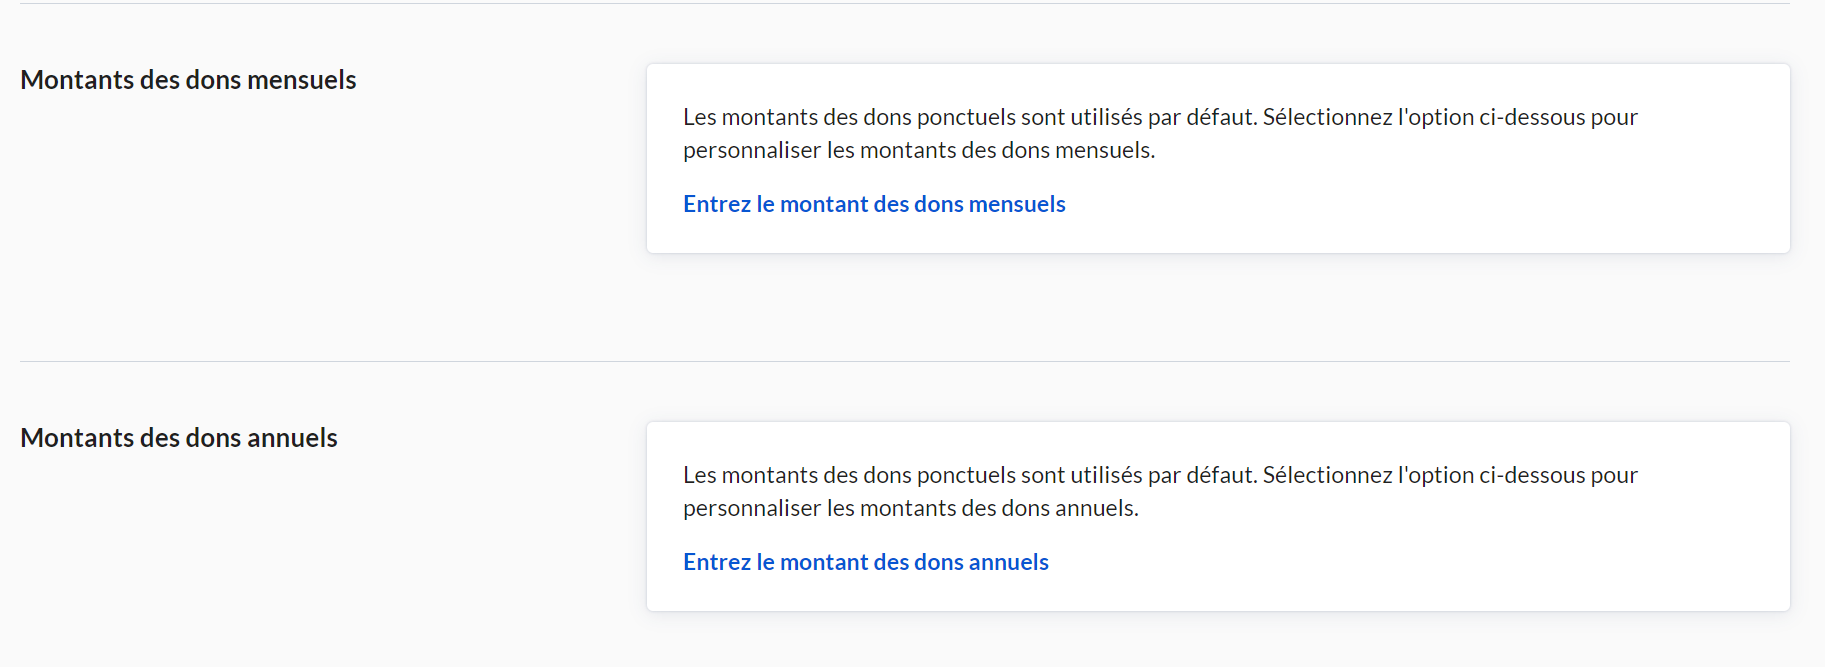Click the divider between monthly and annual sections
The image size is (1825, 667).
(900, 361)
